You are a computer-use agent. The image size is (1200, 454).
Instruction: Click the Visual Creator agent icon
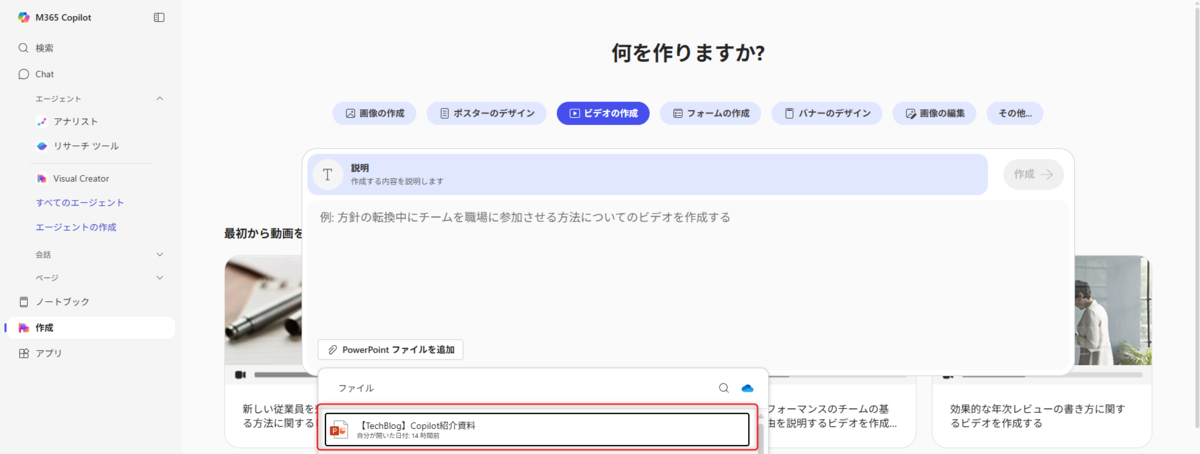coord(41,178)
